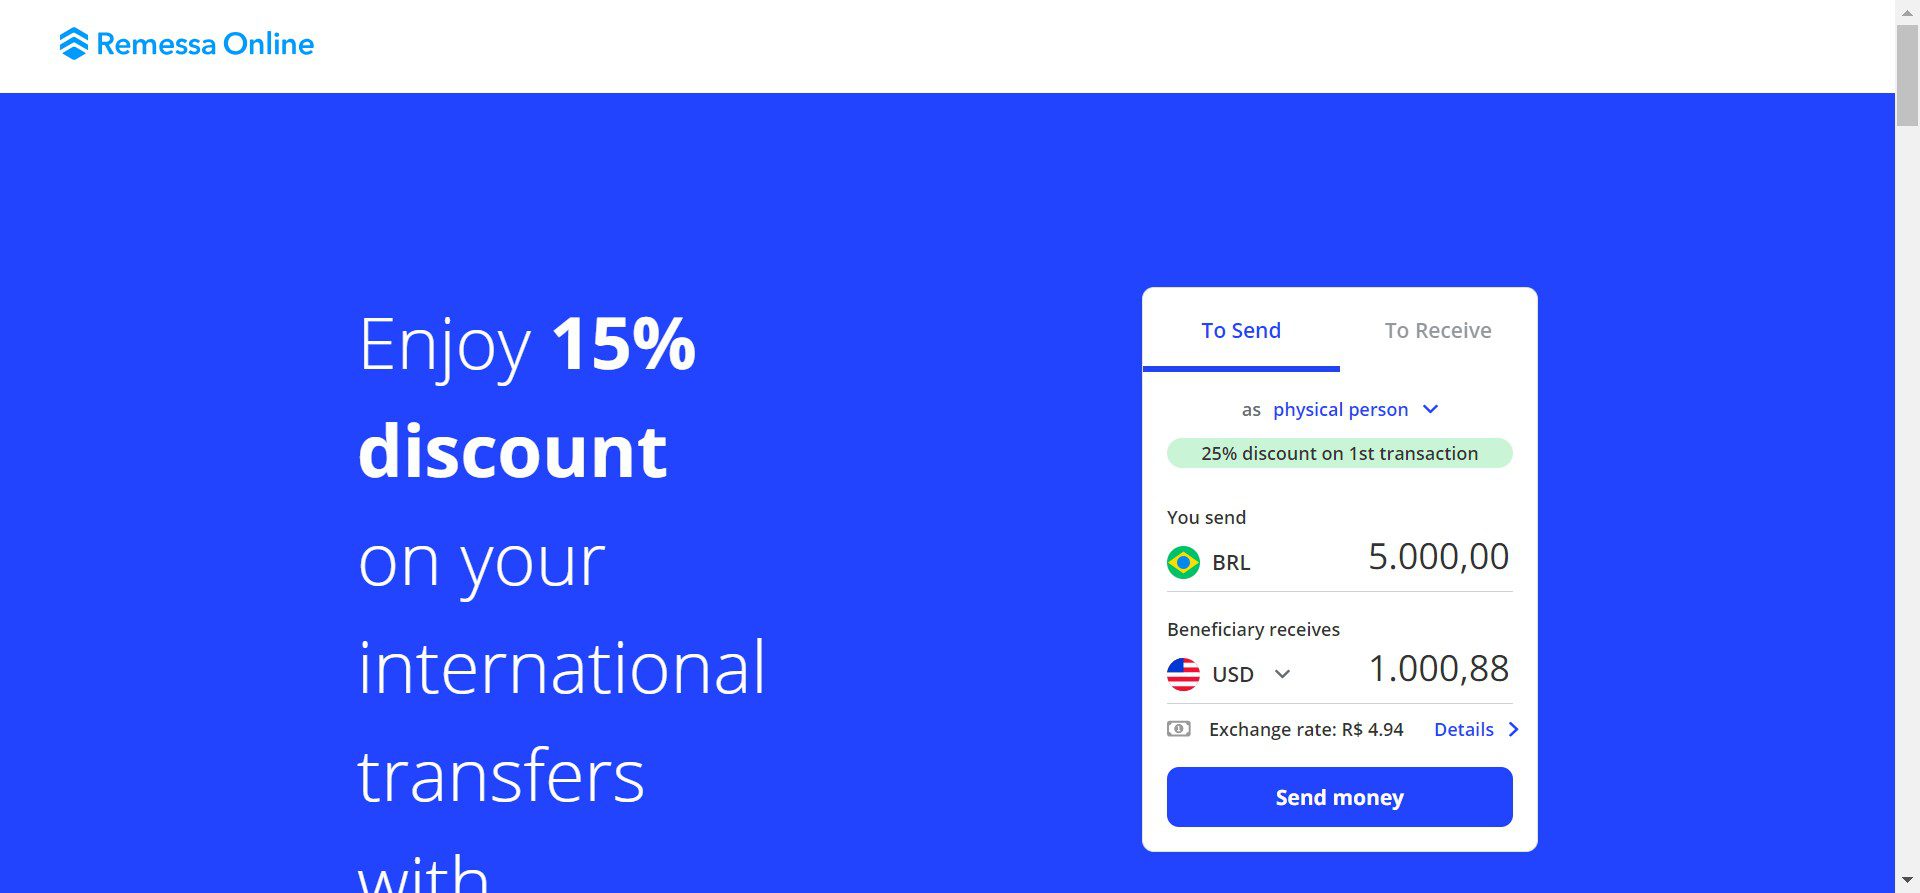Open the USD currency dropdown chevron
This screenshot has width=1920, height=893.
(x=1282, y=674)
